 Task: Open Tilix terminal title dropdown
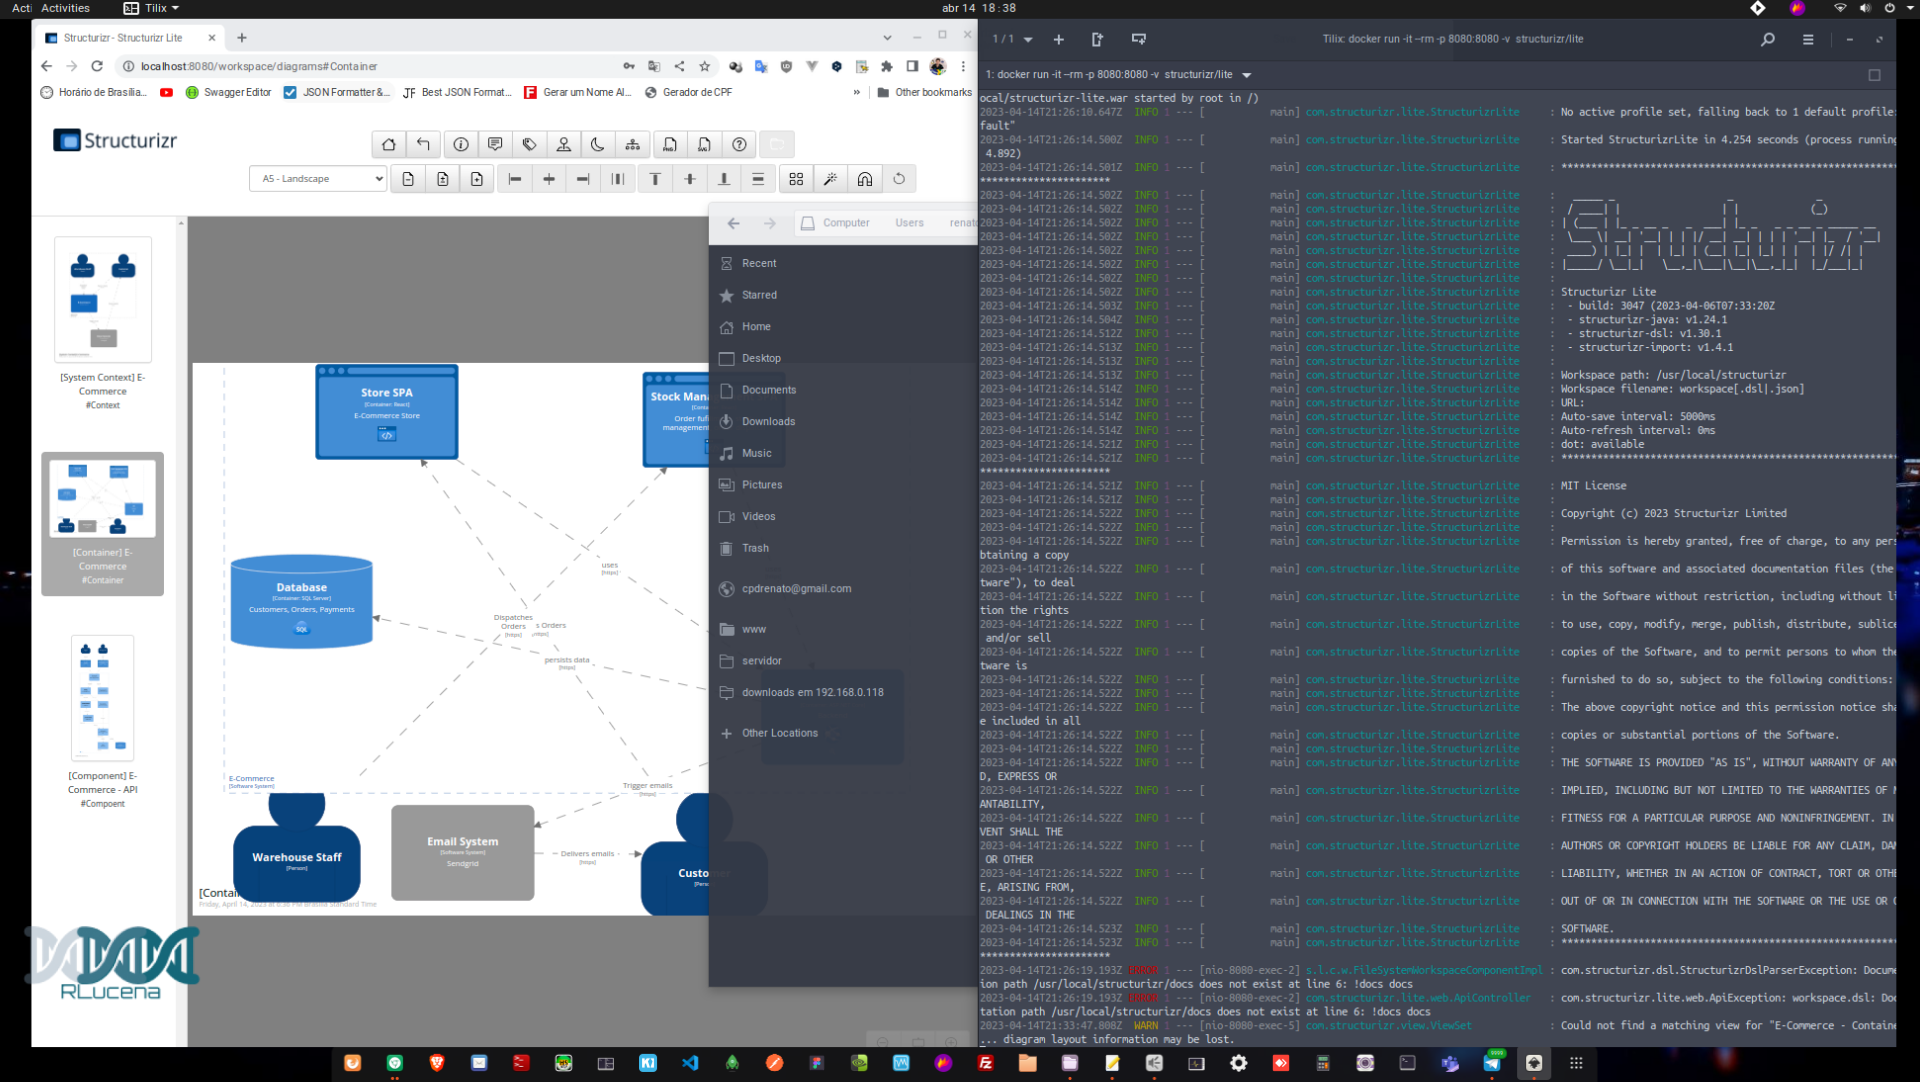[1247, 75]
